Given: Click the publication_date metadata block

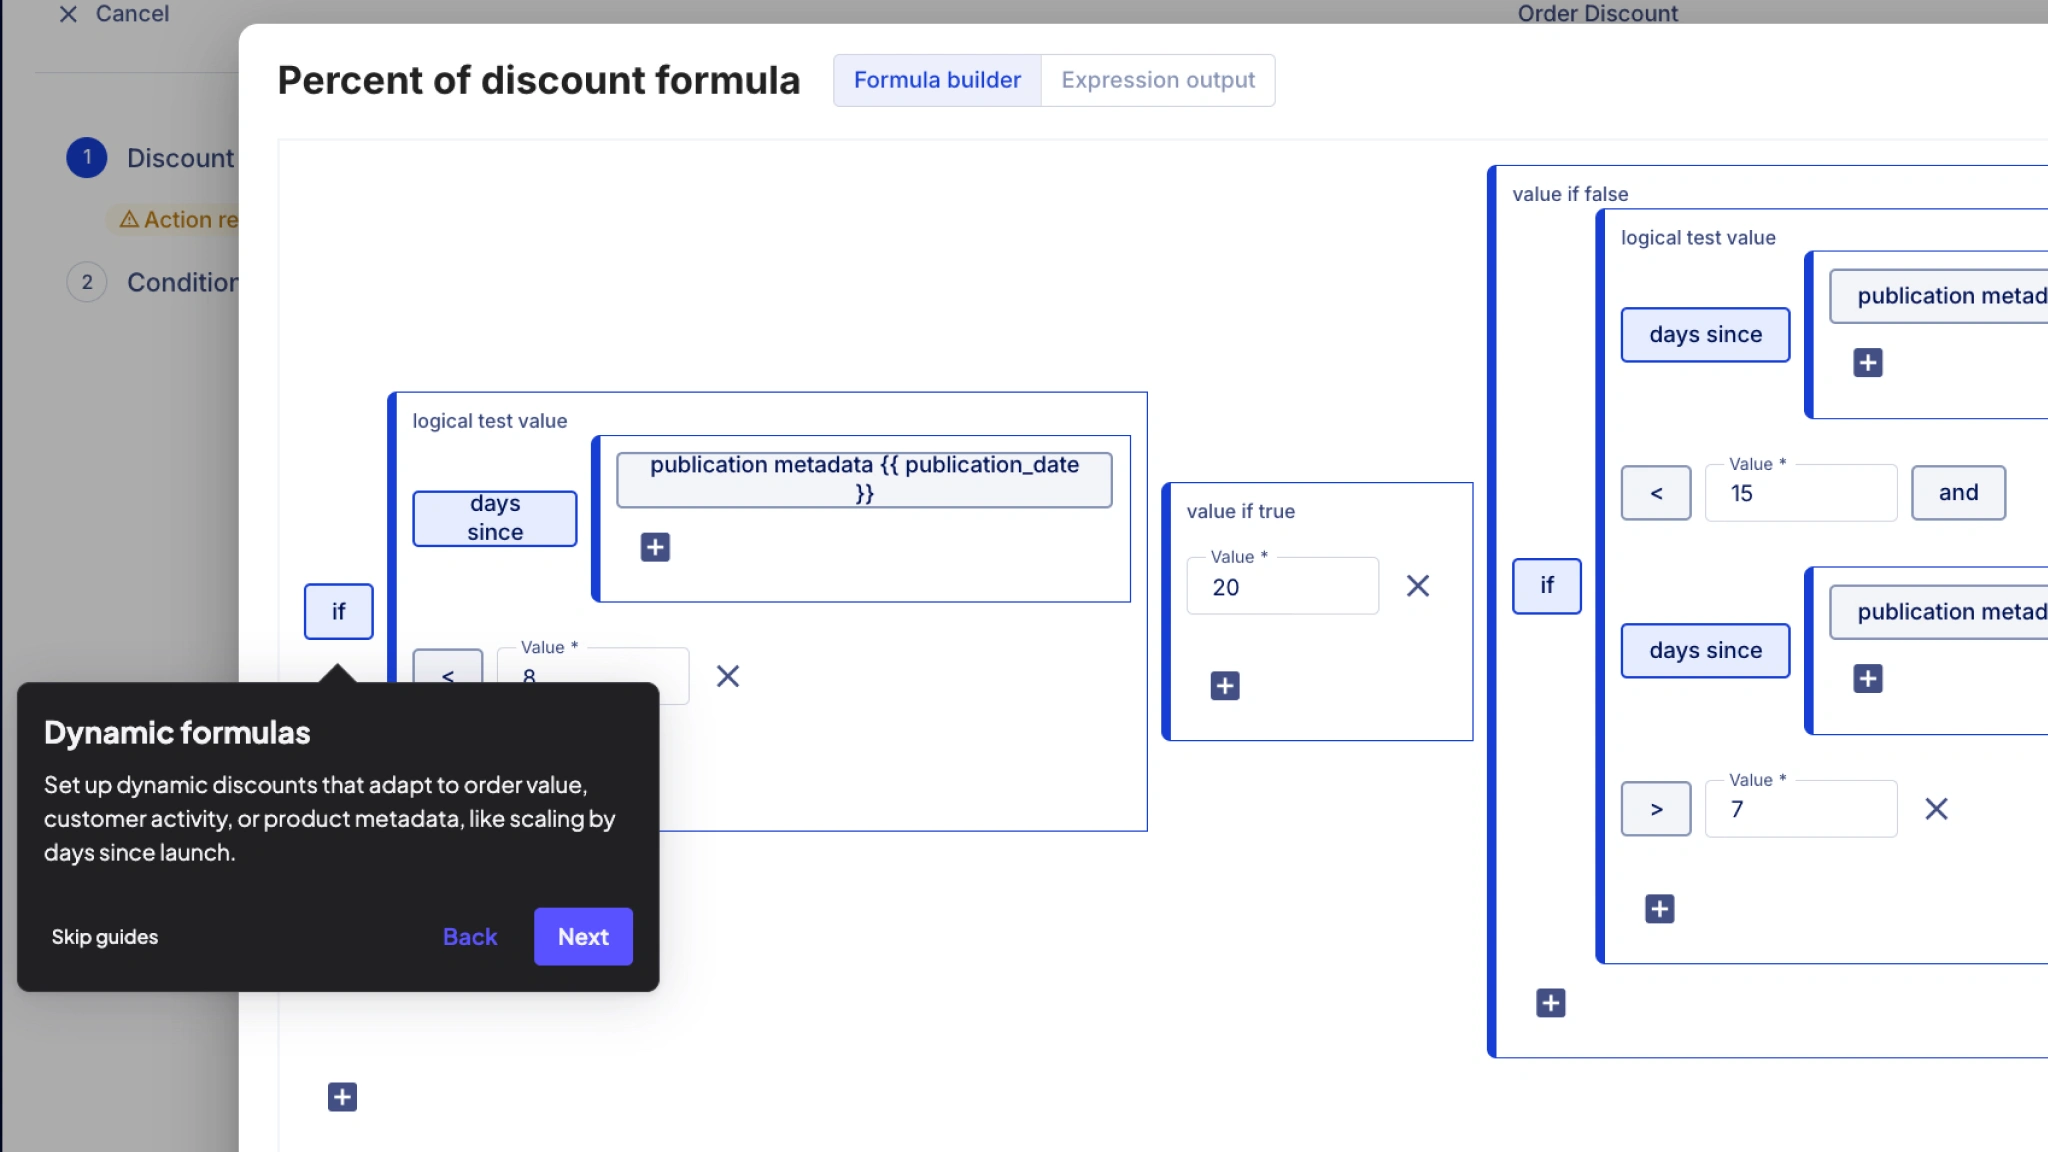Looking at the screenshot, I should tap(863, 479).
